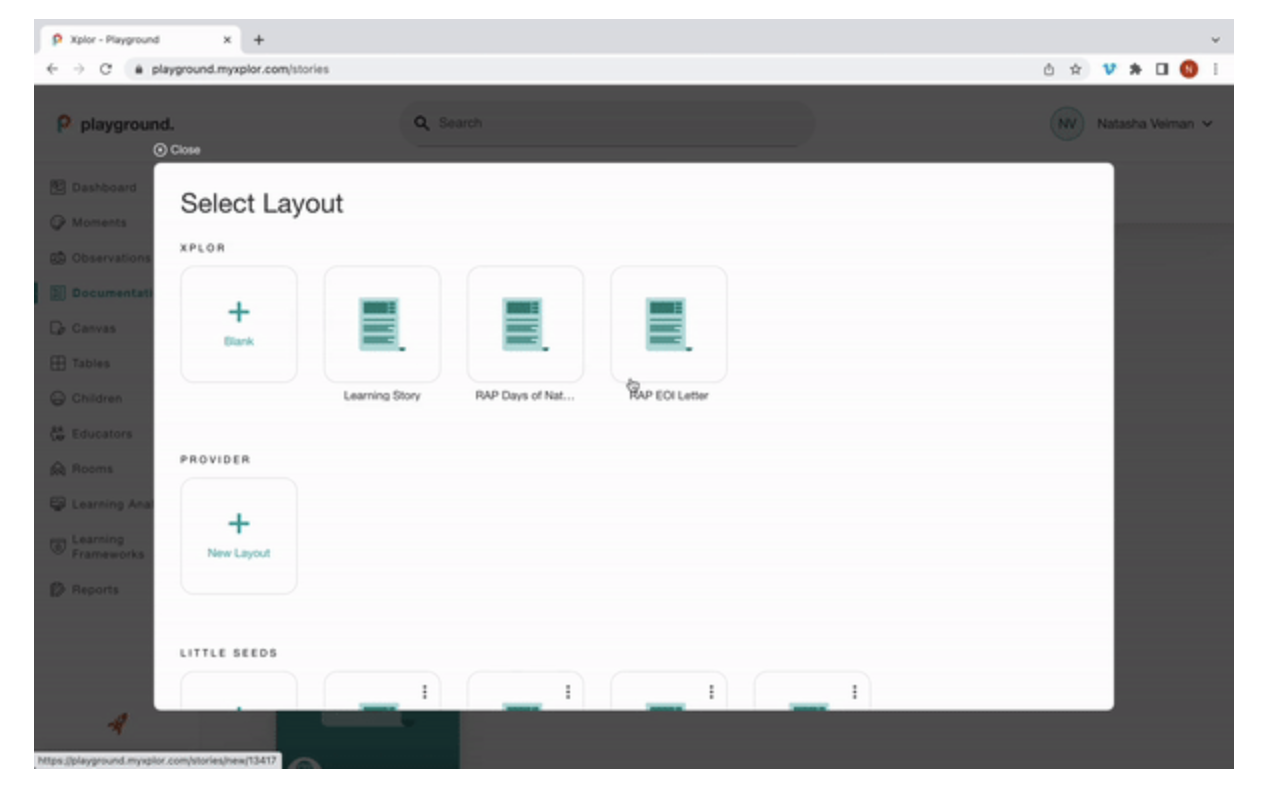Close the Select Layout dialog
This screenshot has width=1267, height=807.
177,150
